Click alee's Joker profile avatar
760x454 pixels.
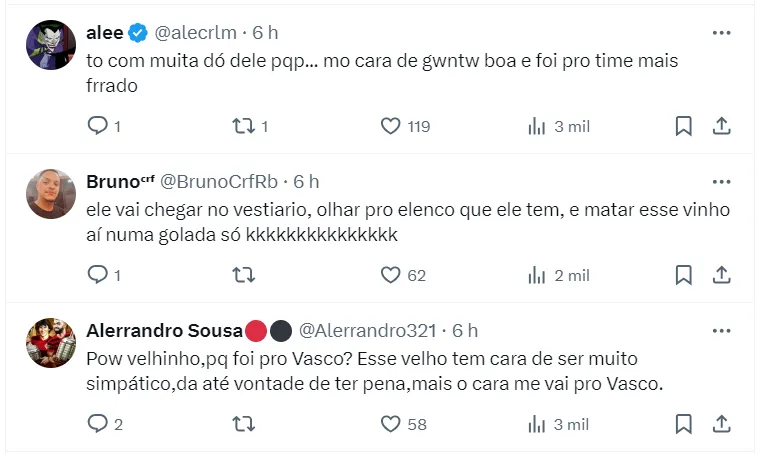(51, 45)
